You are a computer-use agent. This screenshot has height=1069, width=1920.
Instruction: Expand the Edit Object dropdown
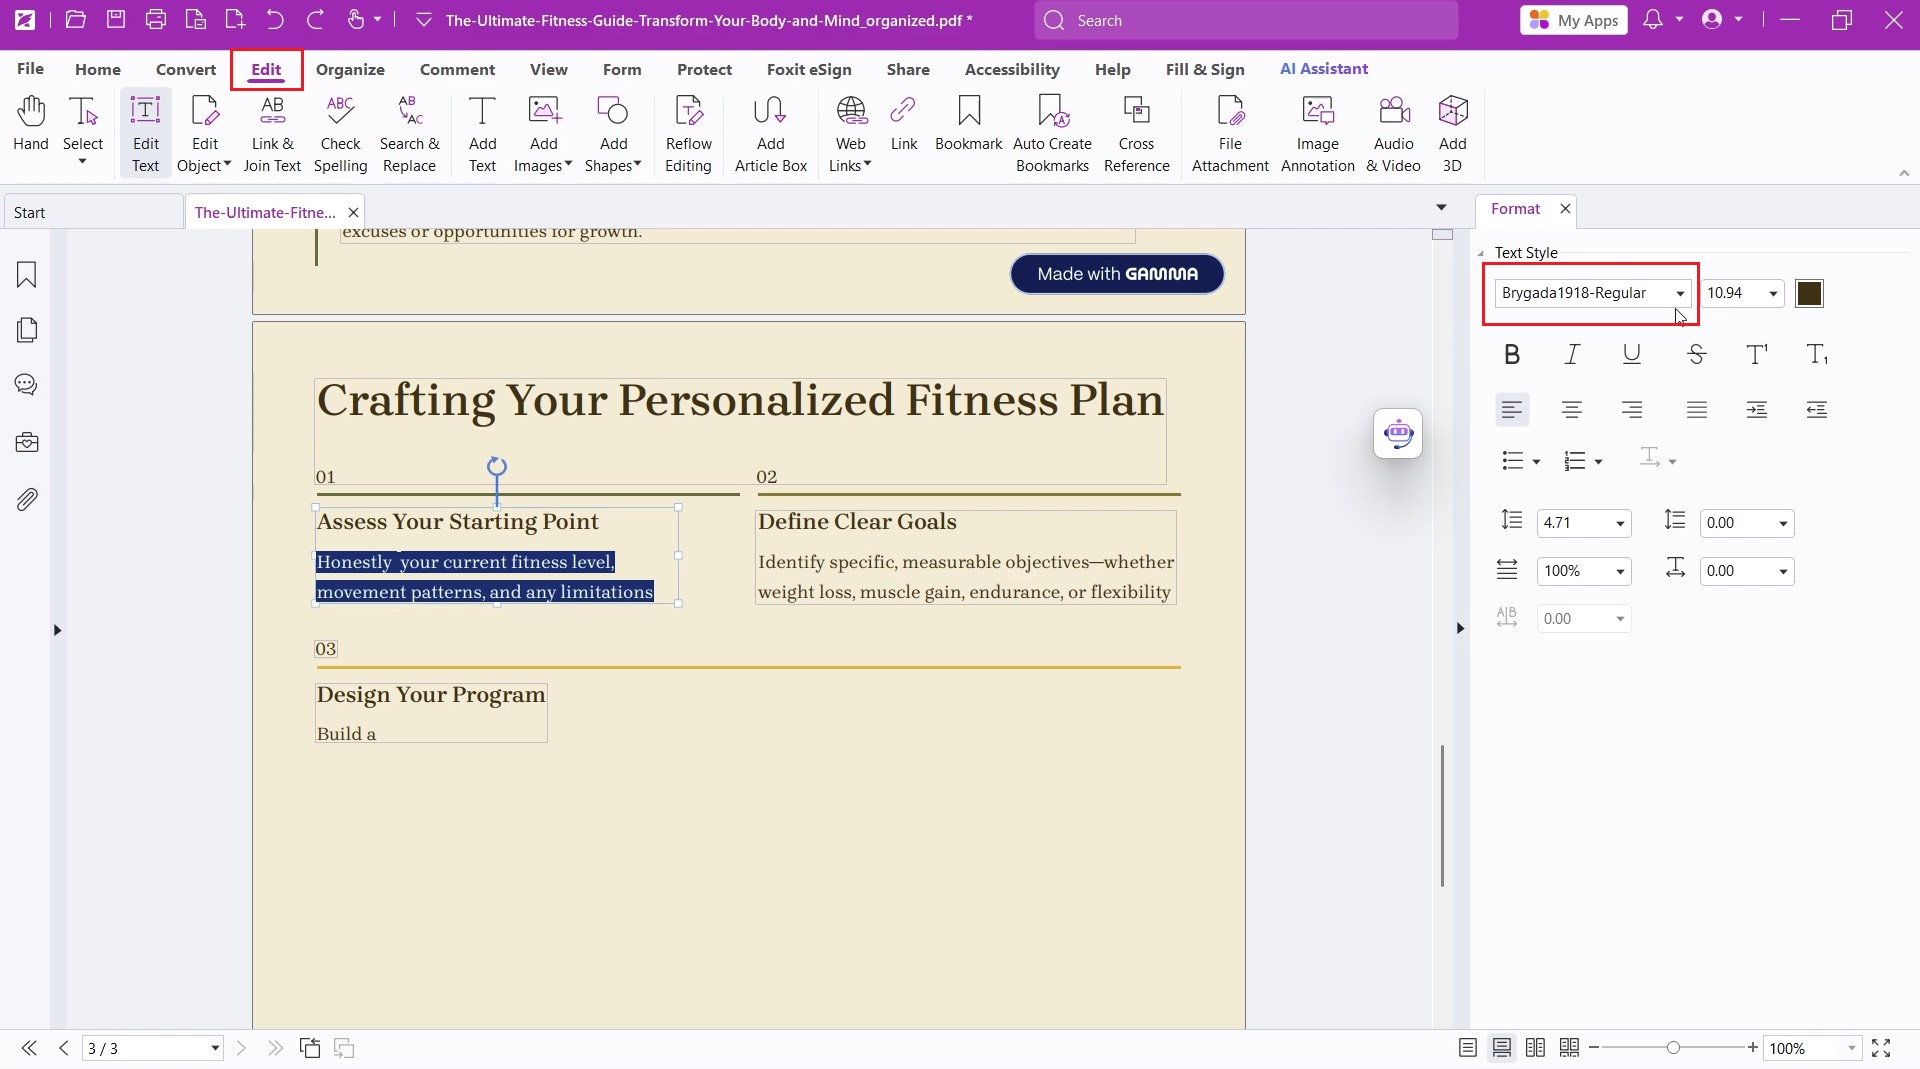click(x=228, y=165)
